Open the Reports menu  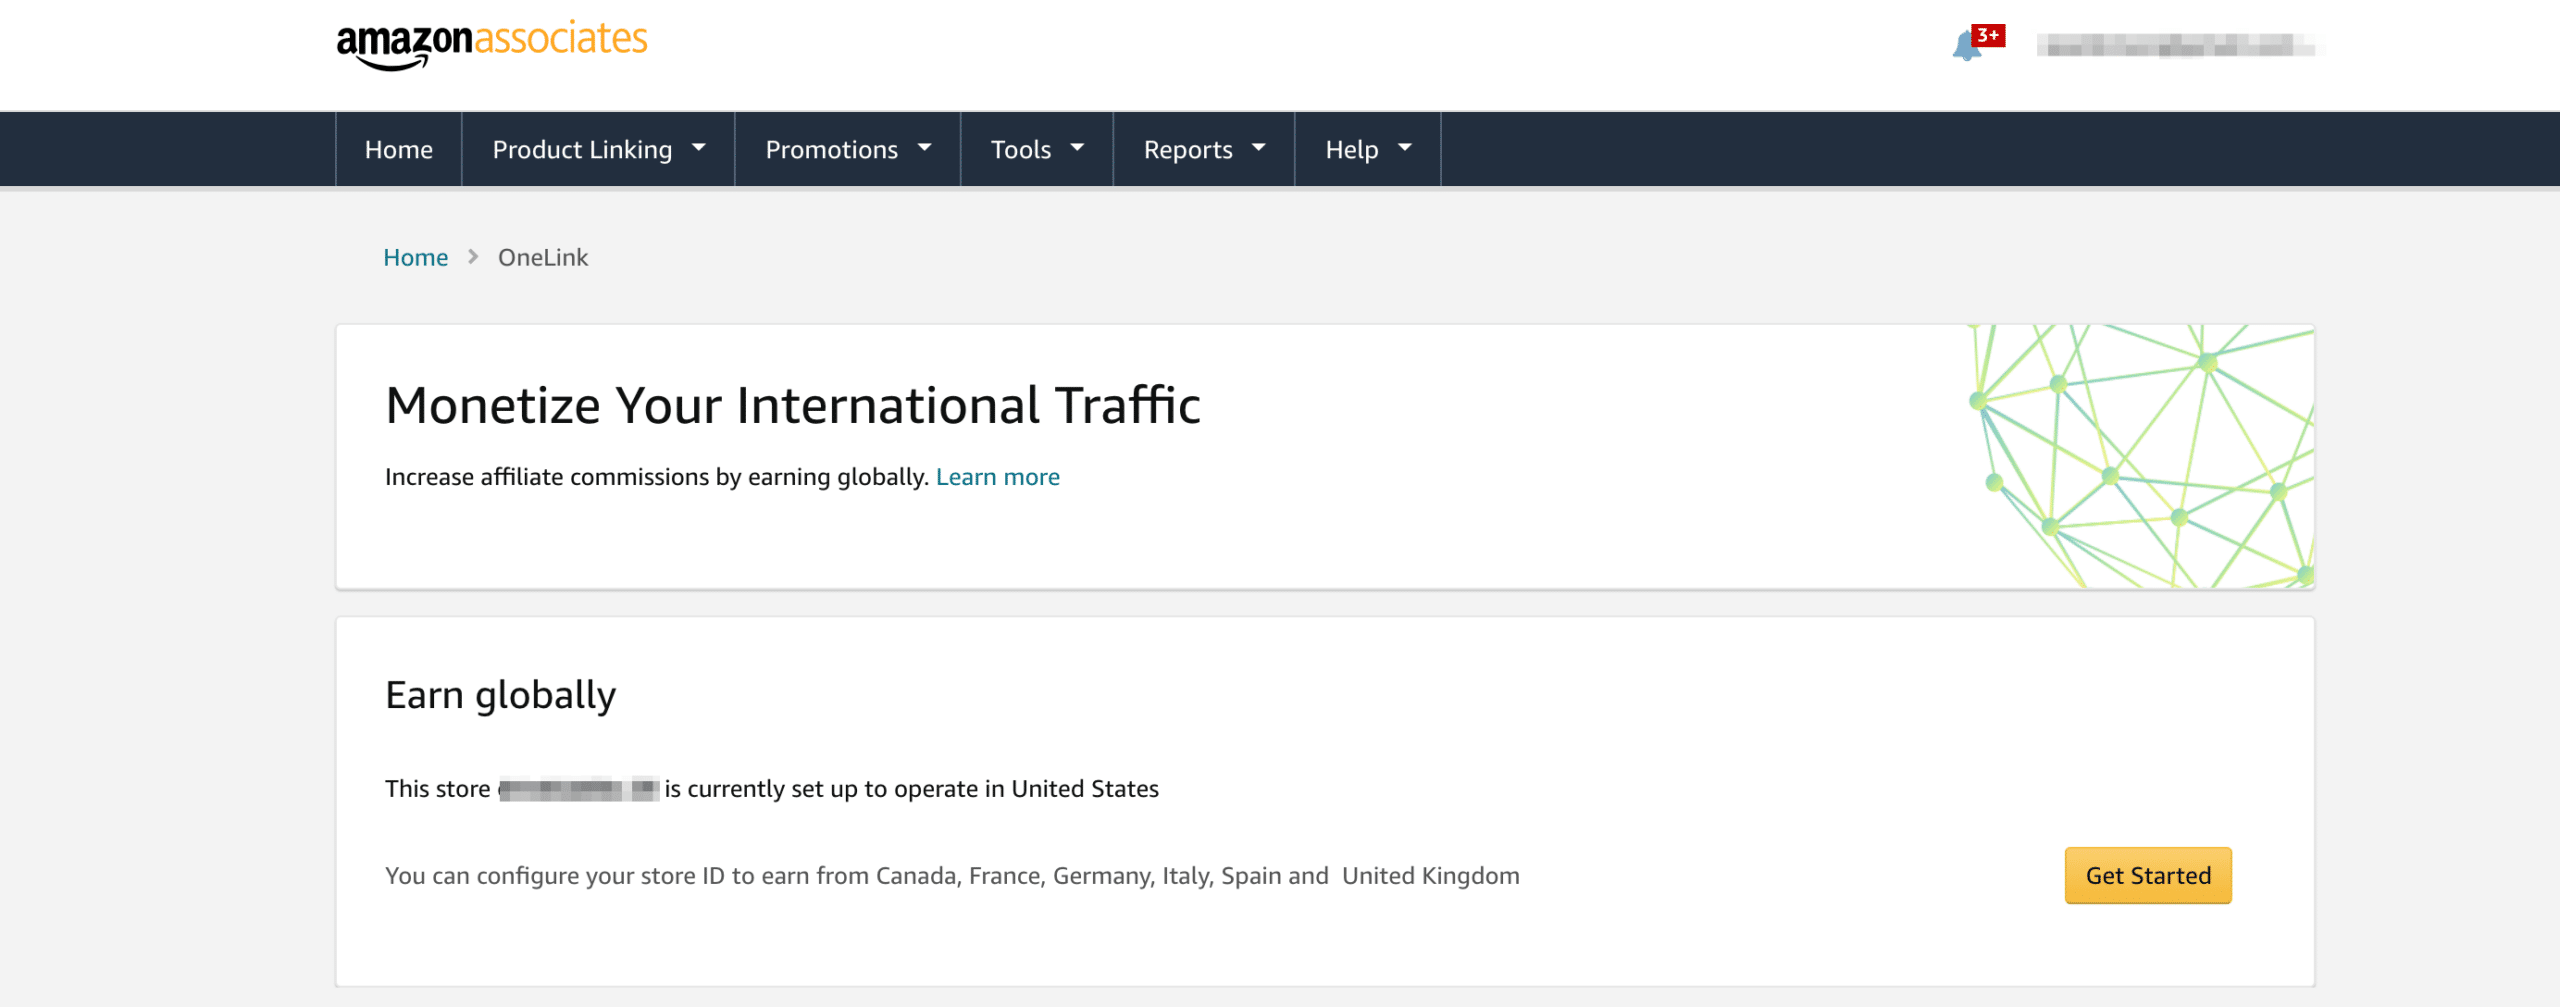tap(1203, 149)
